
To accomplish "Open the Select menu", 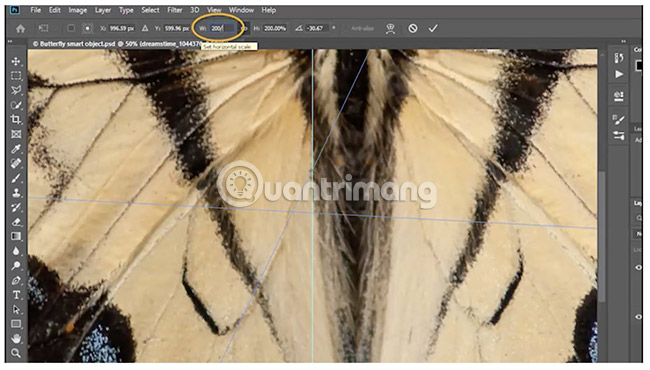I will (150, 10).
